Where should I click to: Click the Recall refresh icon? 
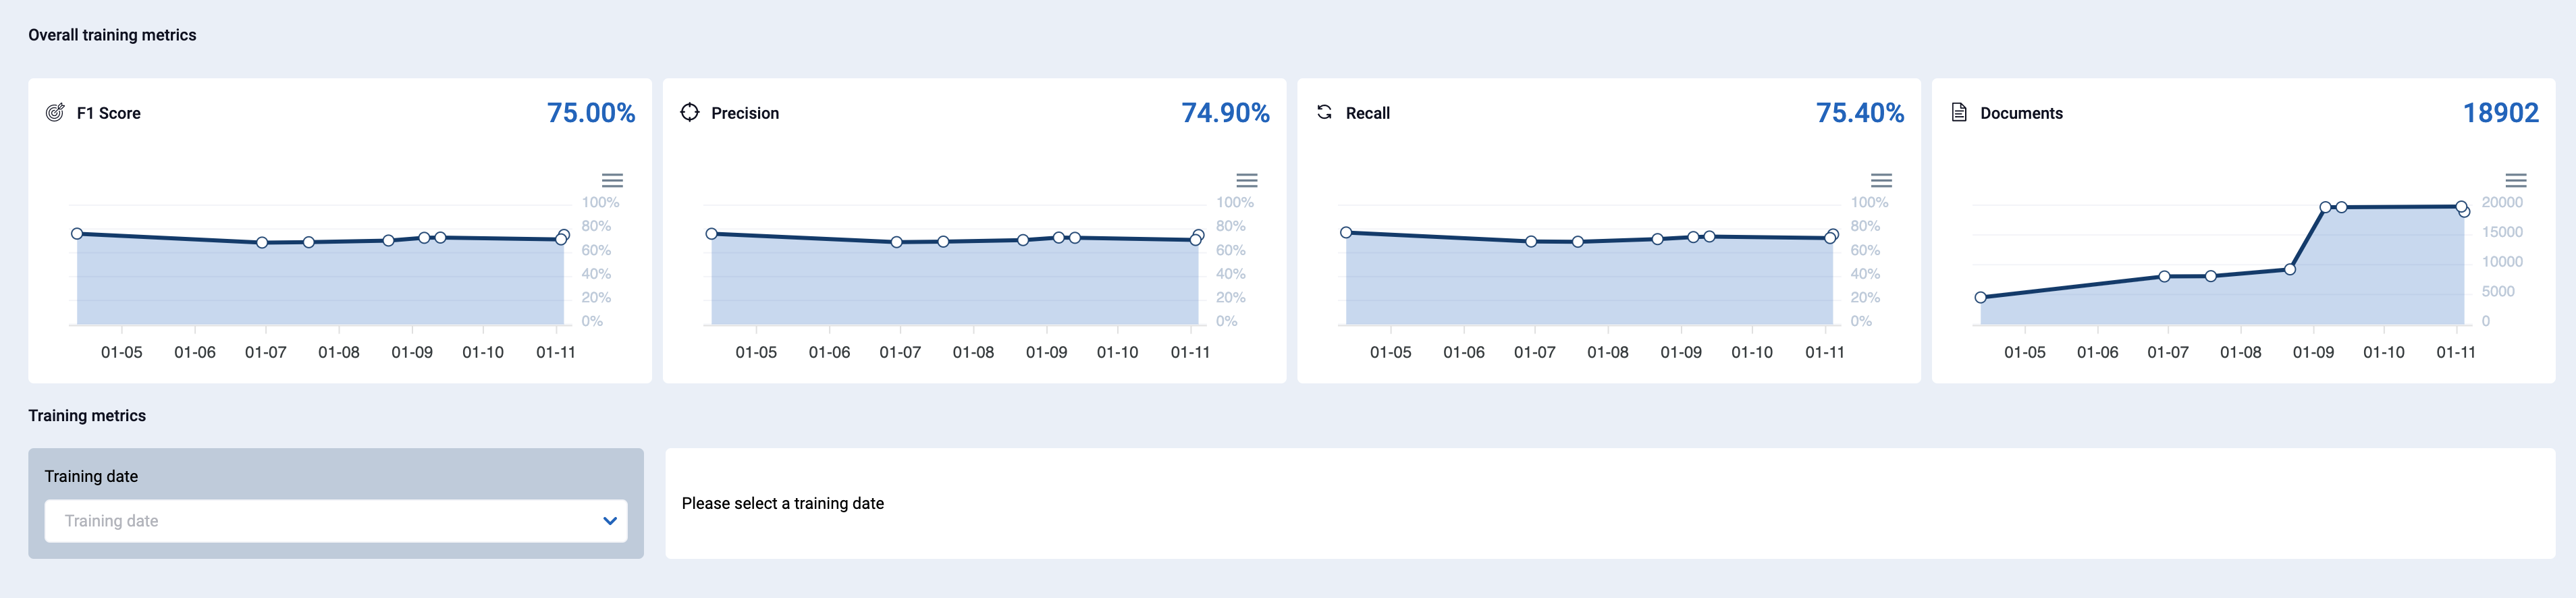[1324, 112]
